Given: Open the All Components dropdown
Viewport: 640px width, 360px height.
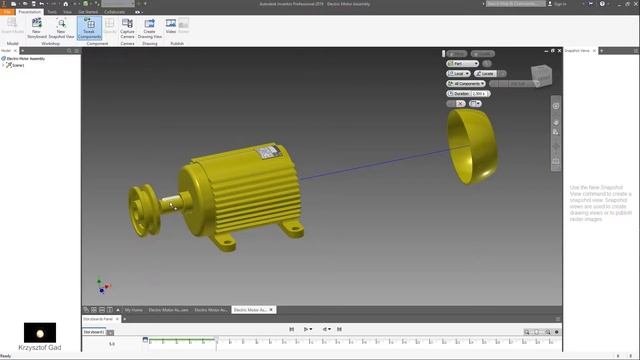Looking at the screenshot, I should click(x=466, y=84).
